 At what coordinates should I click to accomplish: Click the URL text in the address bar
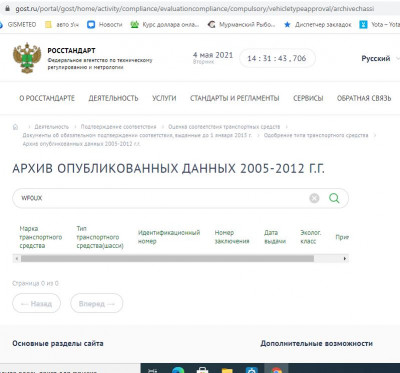point(194,9)
